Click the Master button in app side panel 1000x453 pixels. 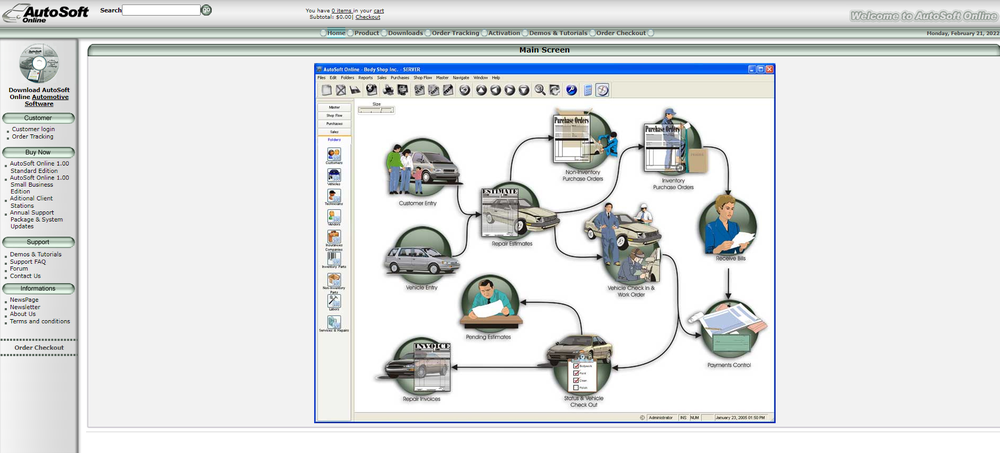point(334,107)
